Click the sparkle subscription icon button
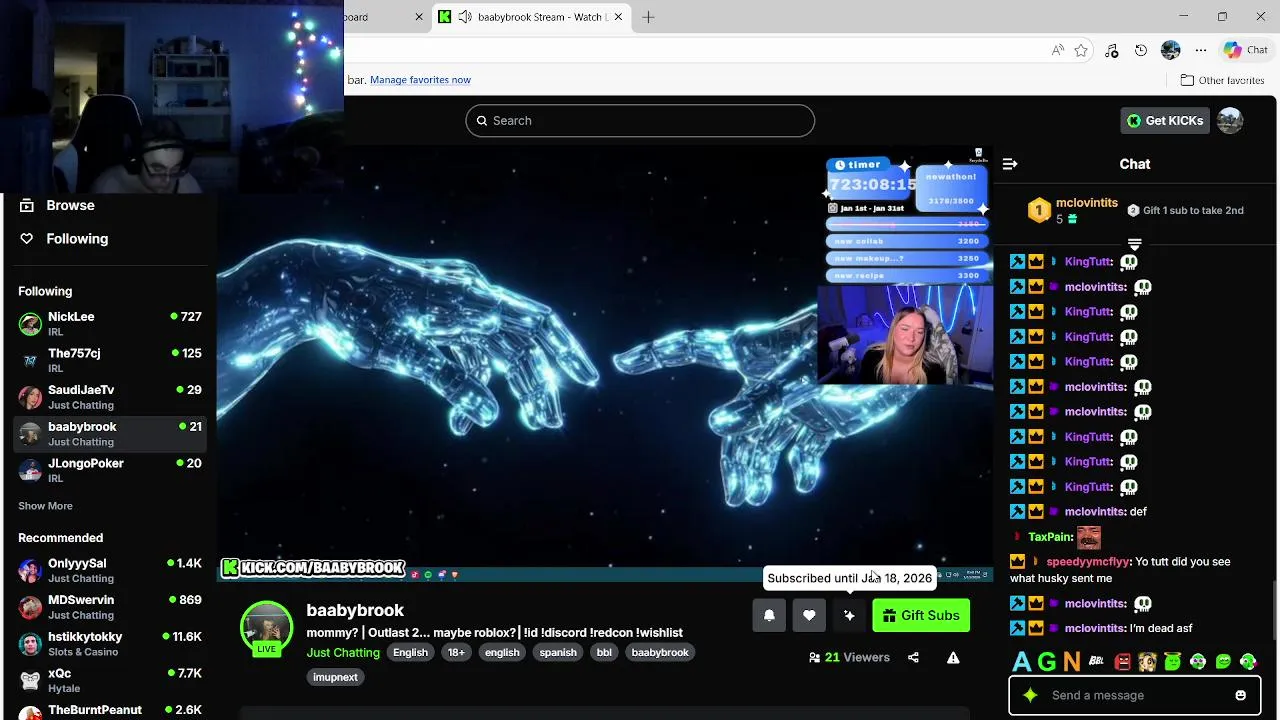 coord(849,615)
